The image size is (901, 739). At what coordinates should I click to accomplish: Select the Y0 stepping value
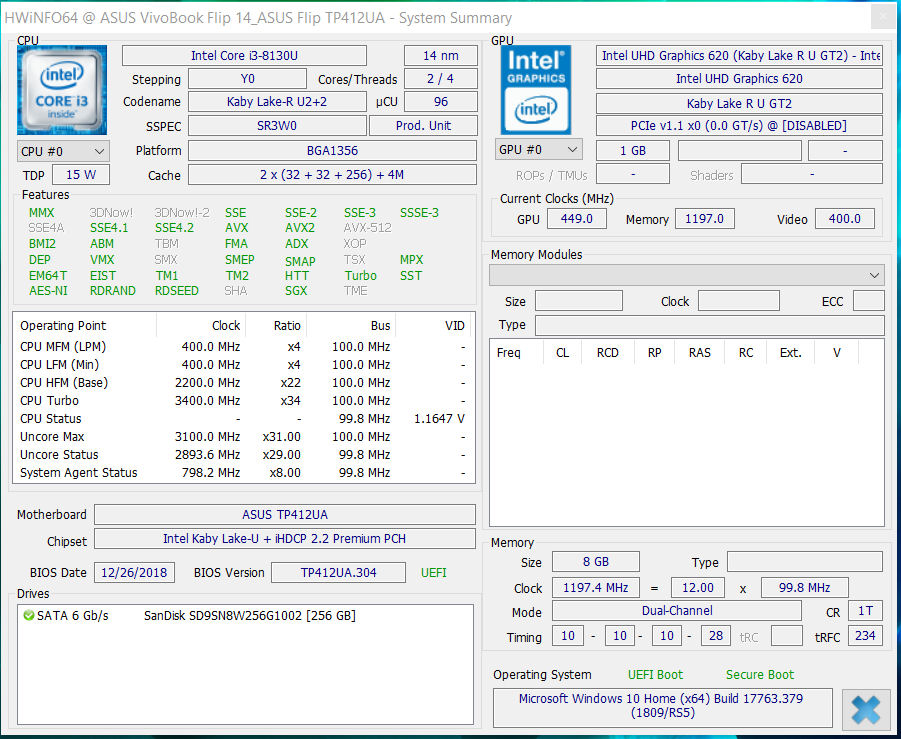click(x=247, y=79)
